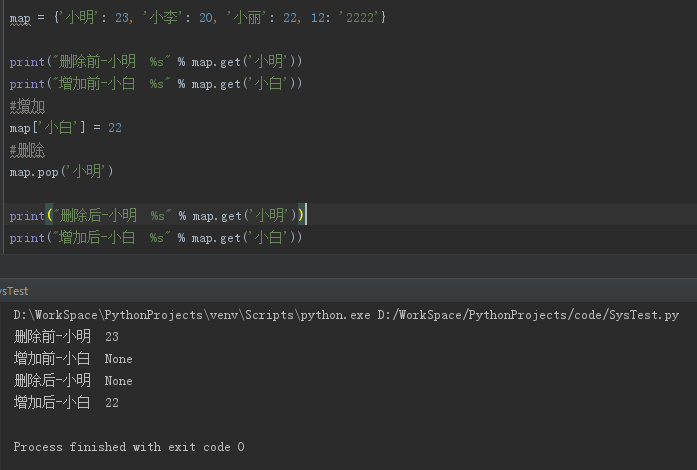697x470 pixels.
Task: Open the SysTest.py file path link in console
Action: click(x=528, y=315)
